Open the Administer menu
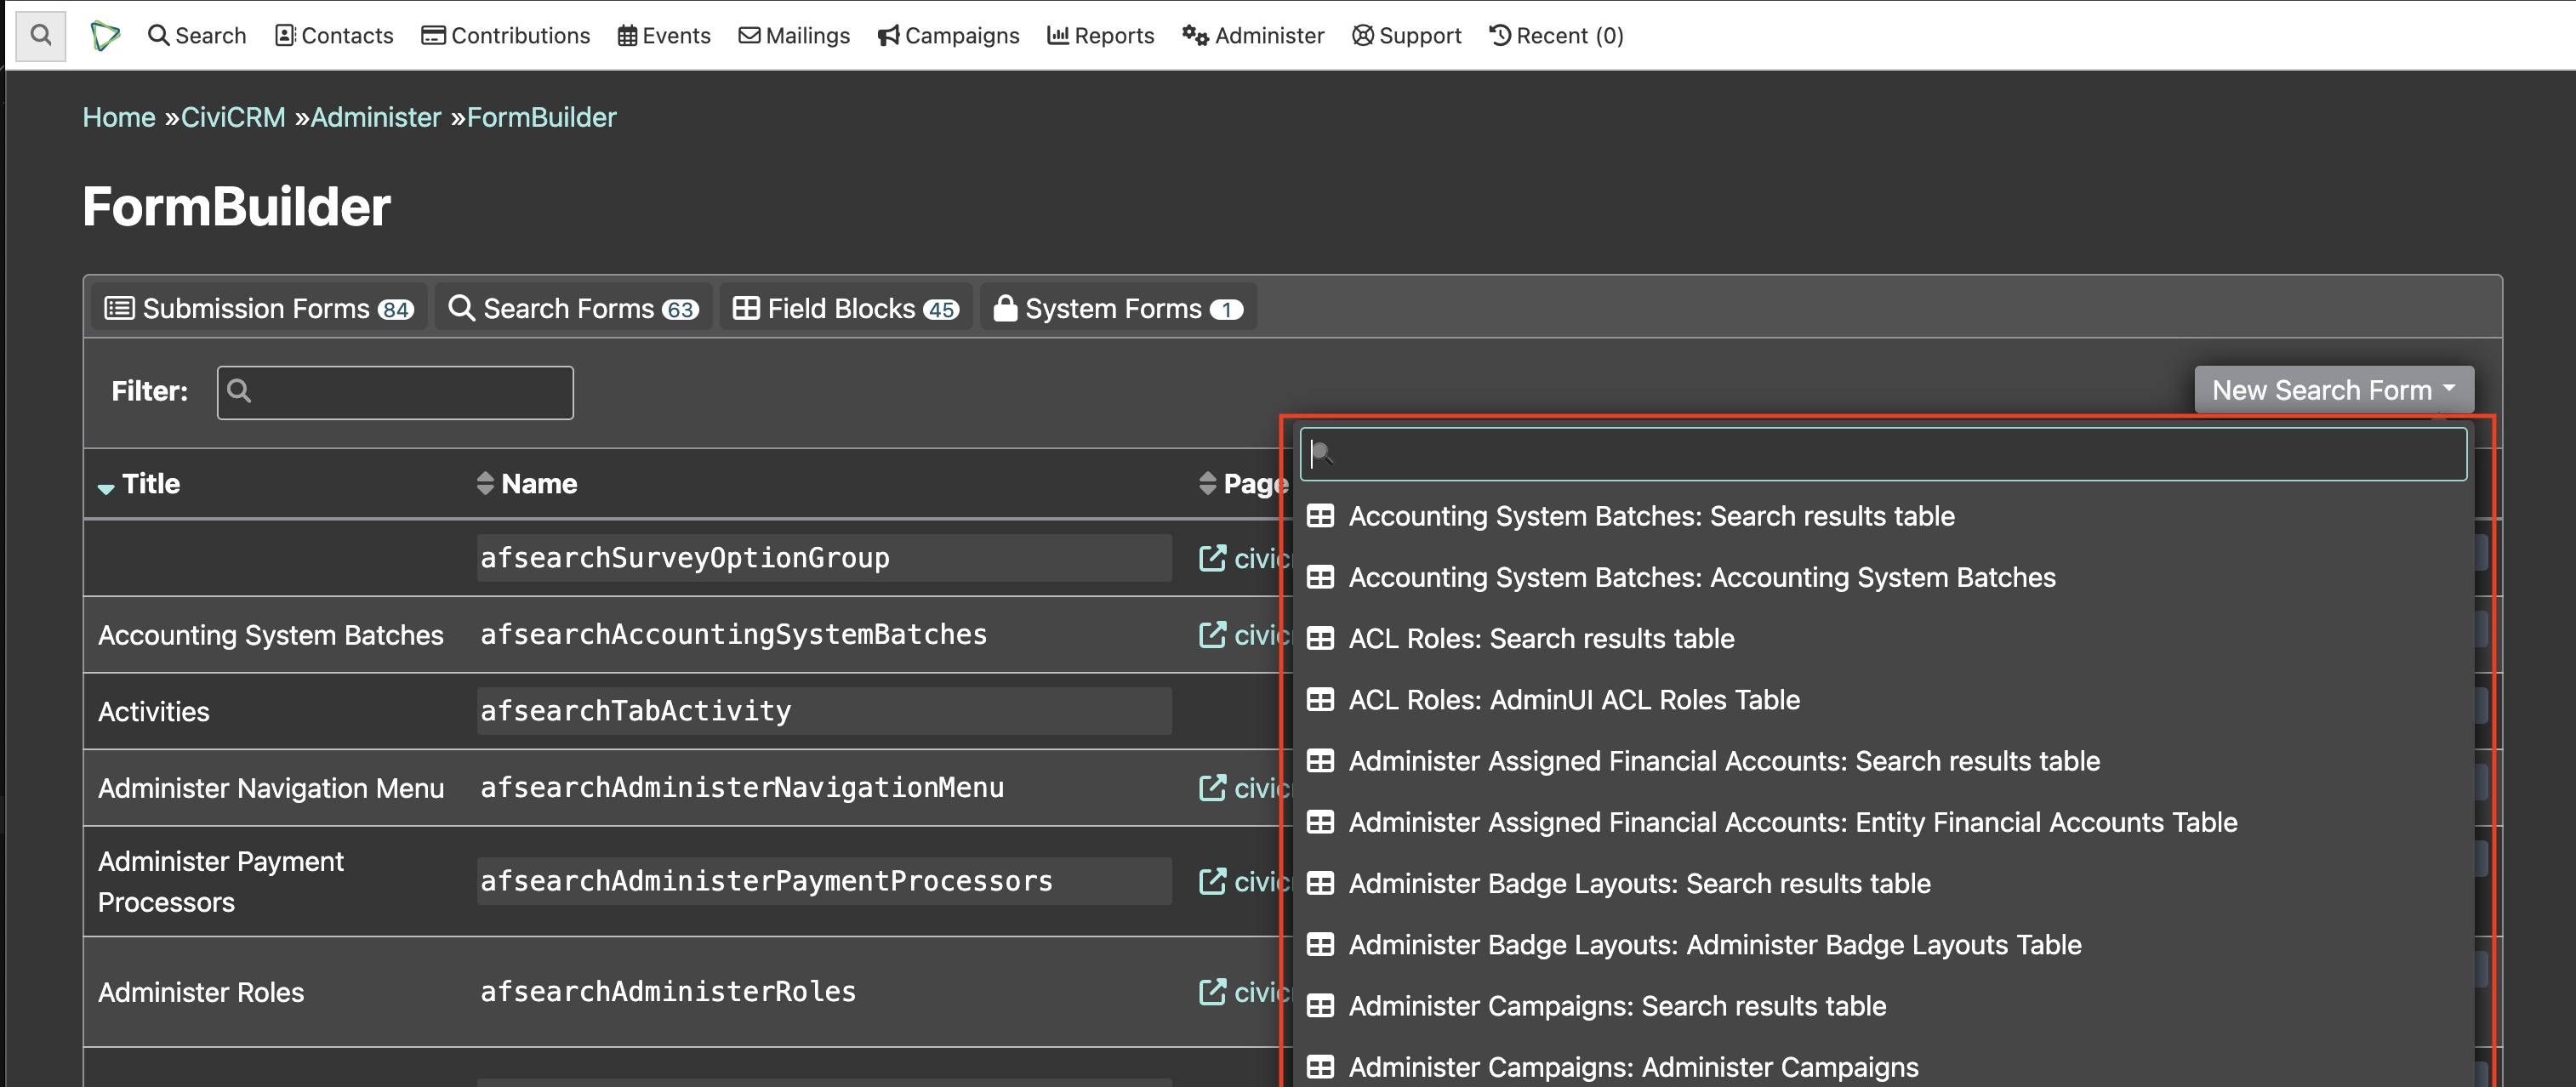 pos(1253,36)
